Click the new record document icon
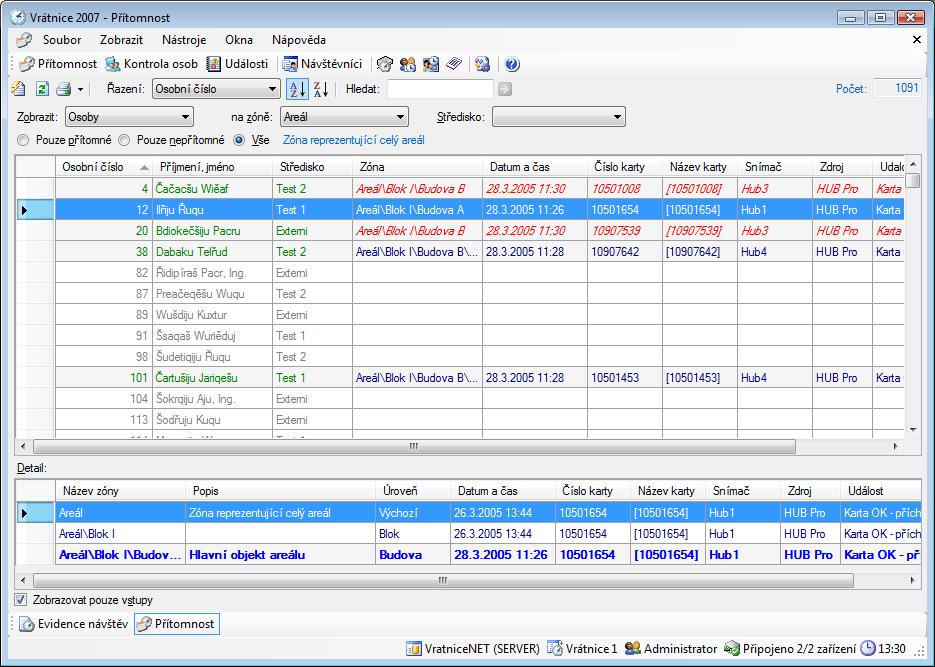 click(18, 89)
